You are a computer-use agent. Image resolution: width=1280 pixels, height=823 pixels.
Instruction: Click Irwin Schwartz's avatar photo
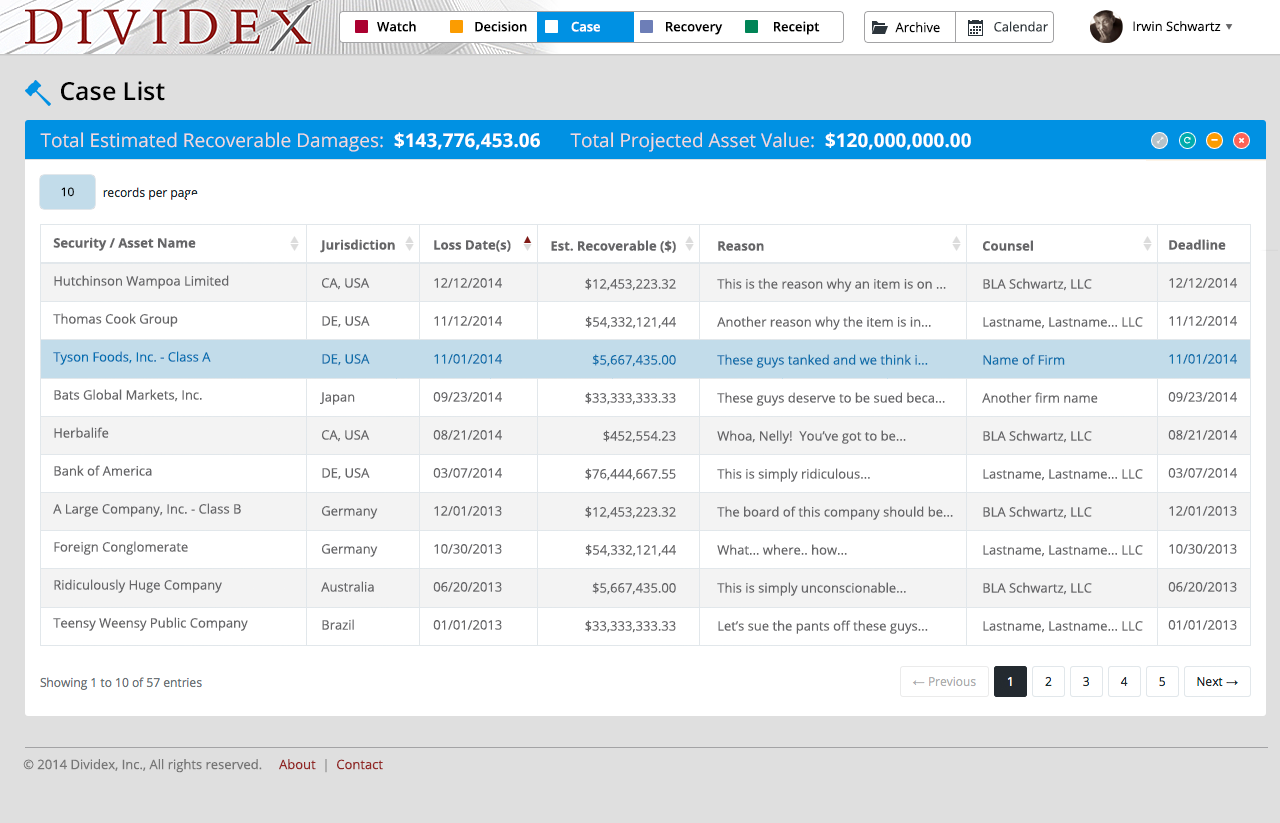pyautogui.click(x=1106, y=27)
